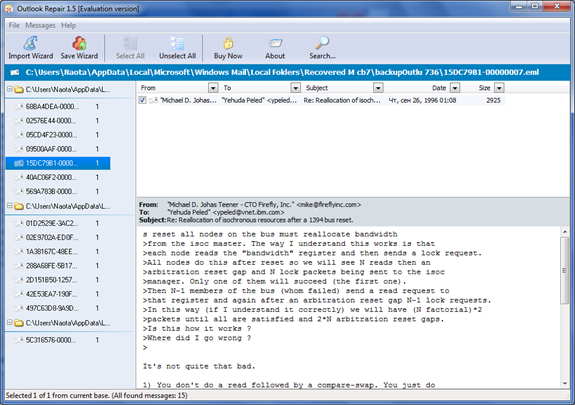Open the Help menu
This screenshot has width=575, height=405.
coord(69,25)
